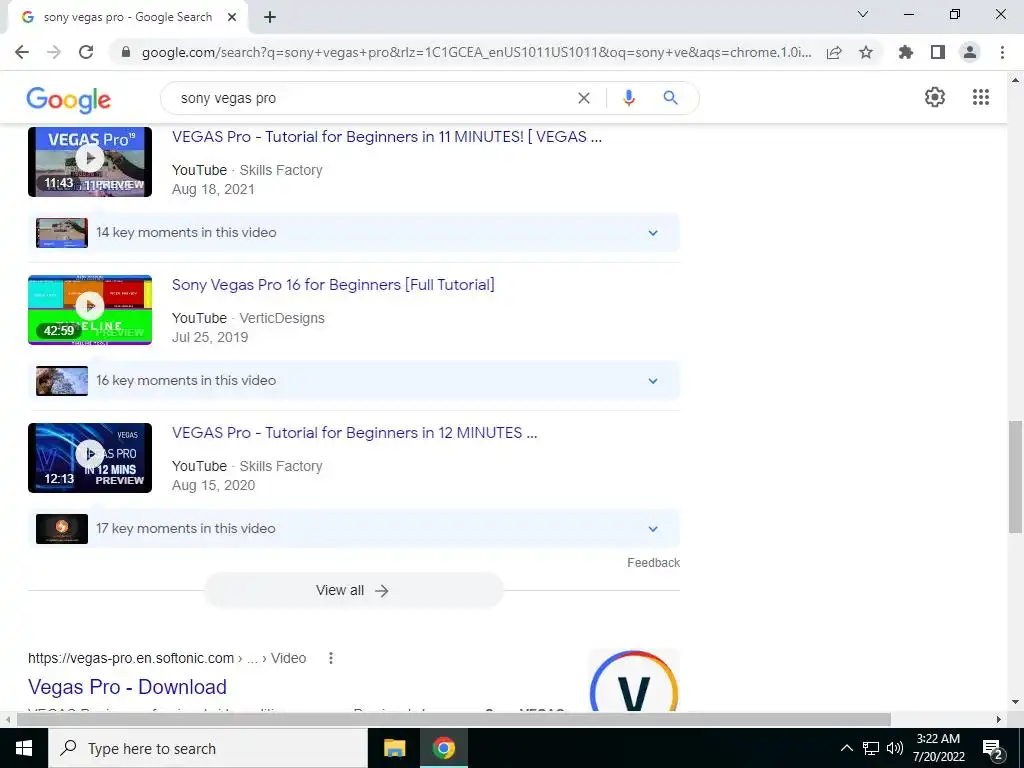Clear the Google search box

pos(584,98)
